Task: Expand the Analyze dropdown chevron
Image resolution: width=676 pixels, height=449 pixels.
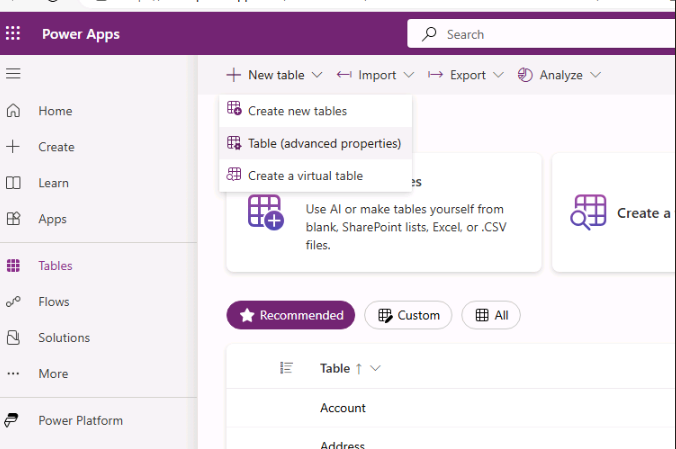Action: (x=595, y=75)
